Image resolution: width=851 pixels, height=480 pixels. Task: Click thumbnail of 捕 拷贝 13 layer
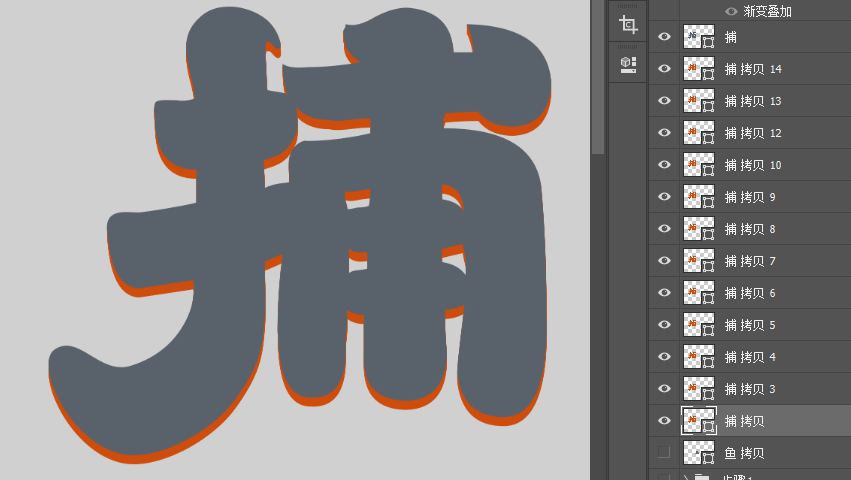[699, 101]
